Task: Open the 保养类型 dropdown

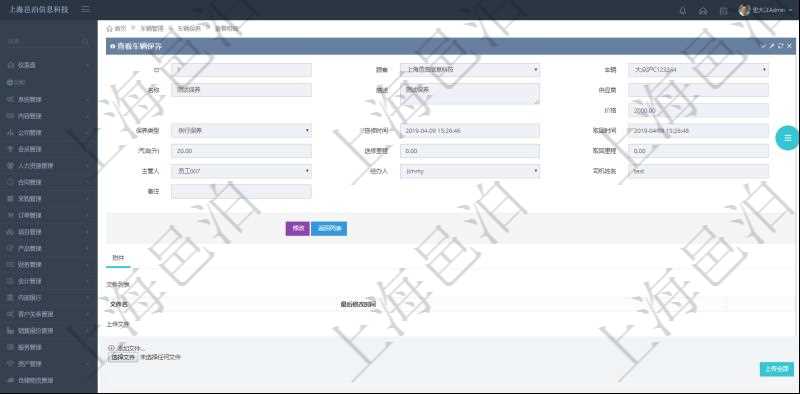Action: (241, 131)
